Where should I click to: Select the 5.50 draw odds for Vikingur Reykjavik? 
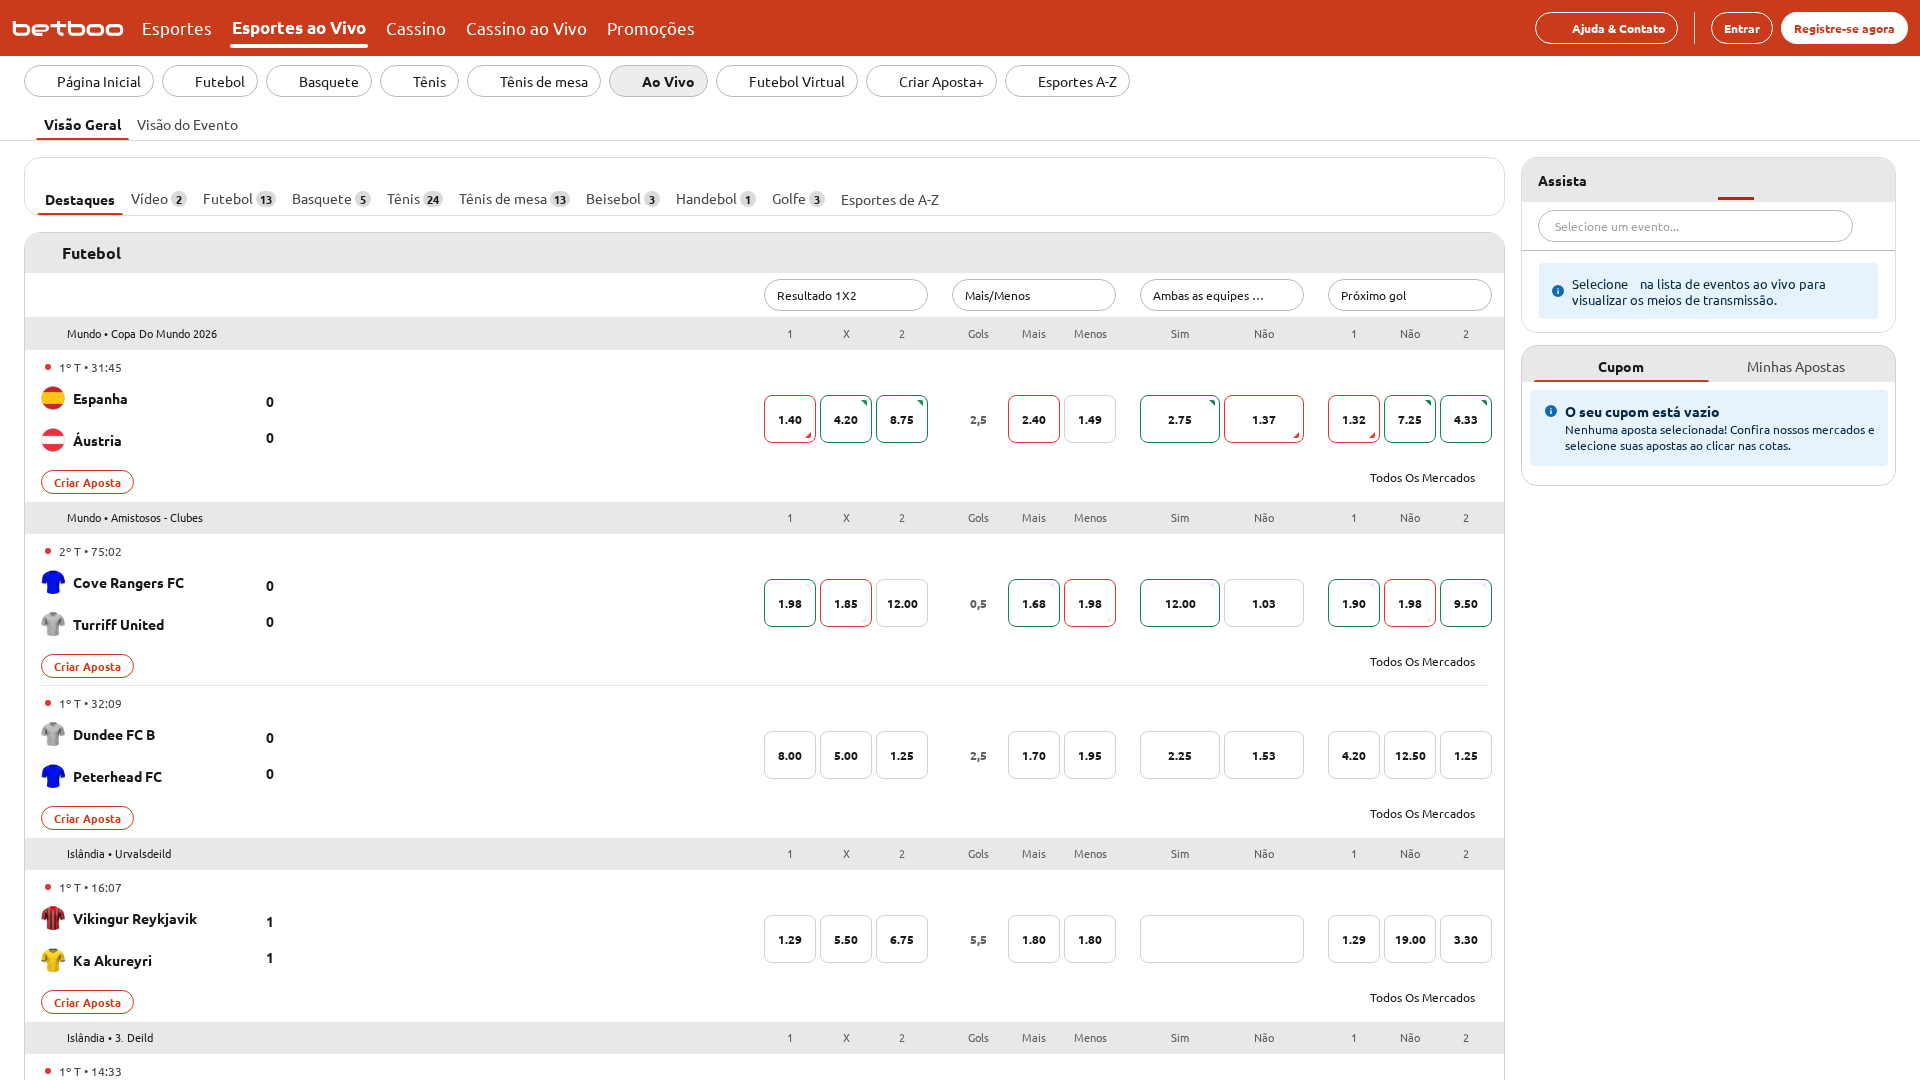pos(846,939)
